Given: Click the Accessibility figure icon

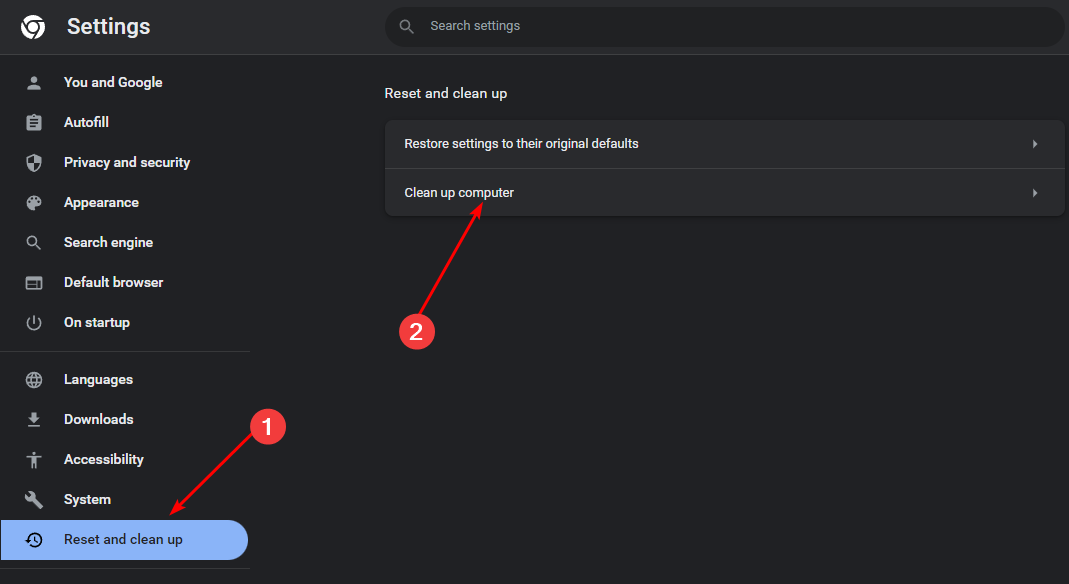Looking at the screenshot, I should coord(34,460).
